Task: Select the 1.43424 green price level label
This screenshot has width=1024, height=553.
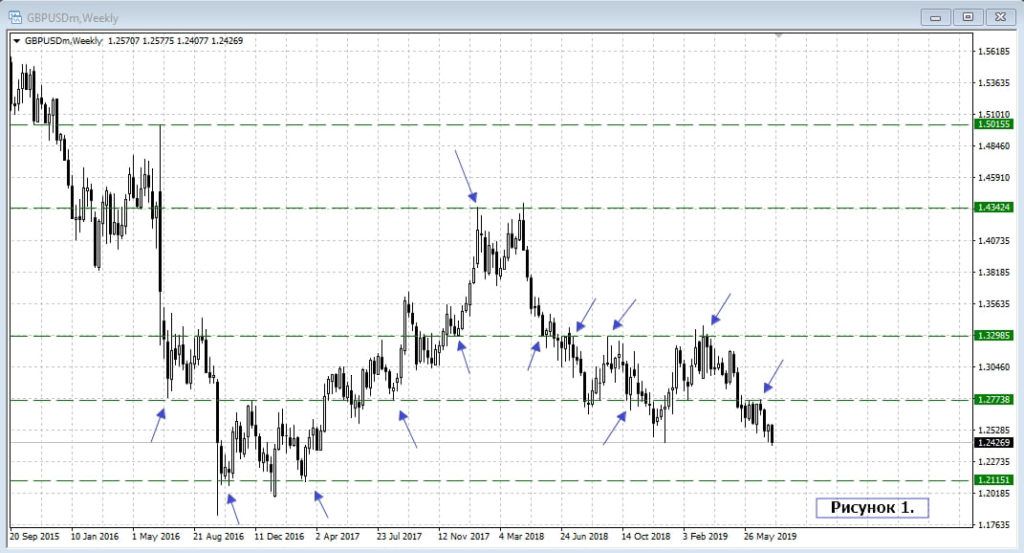Action: pyautogui.click(x=995, y=208)
